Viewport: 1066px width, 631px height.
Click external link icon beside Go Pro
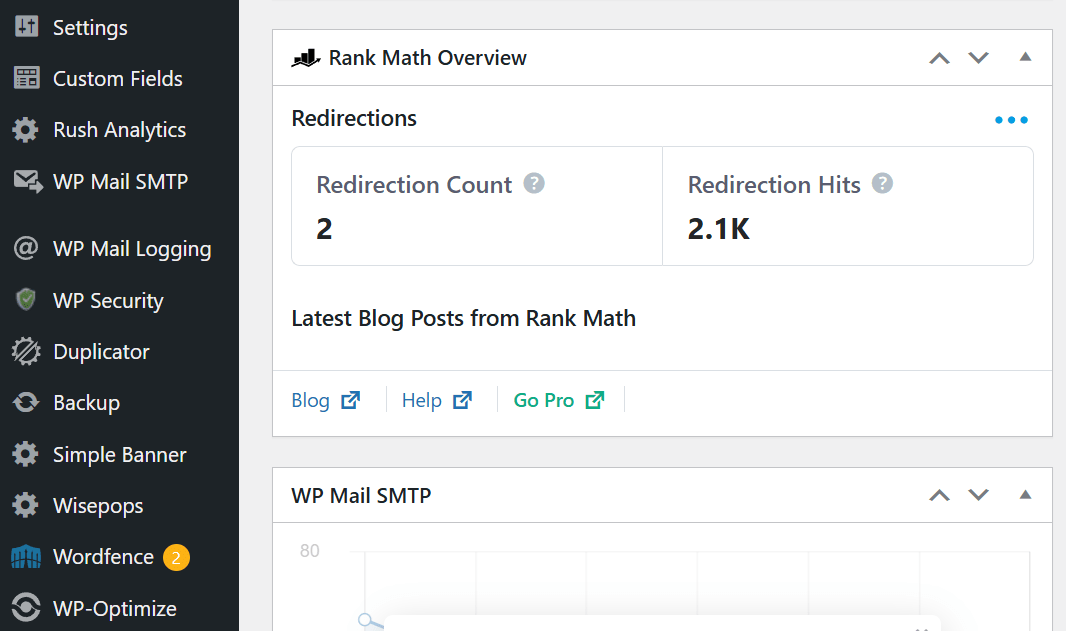click(x=595, y=400)
